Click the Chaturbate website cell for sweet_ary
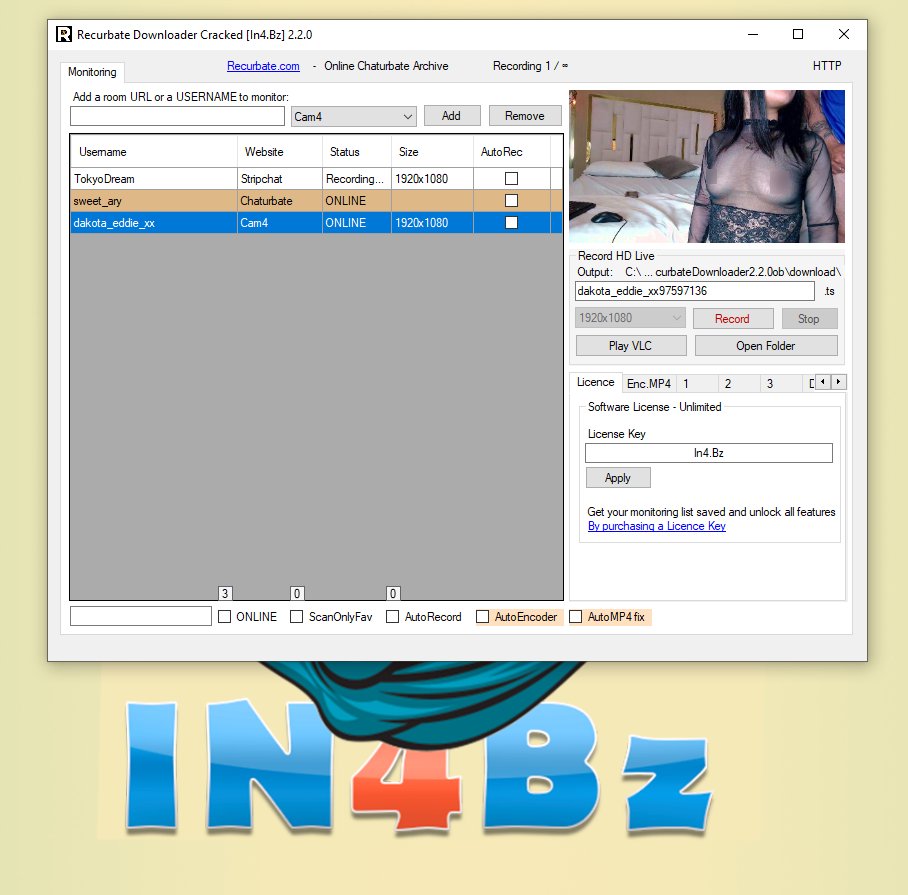Viewport: 908px width, 895px height. tap(279, 201)
